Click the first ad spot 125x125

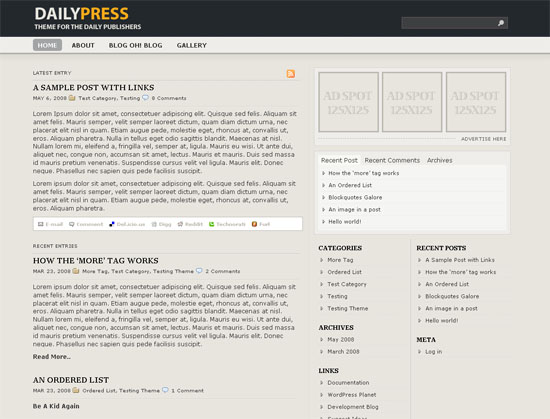tap(348, 102)
